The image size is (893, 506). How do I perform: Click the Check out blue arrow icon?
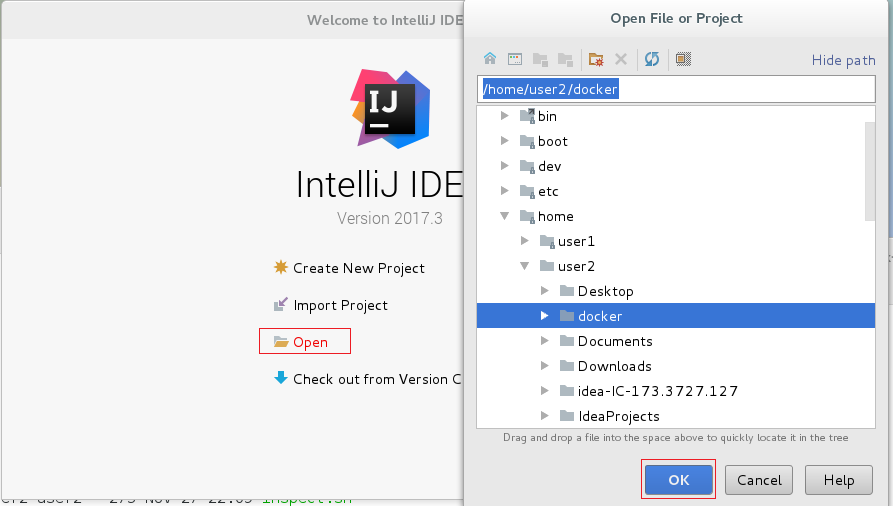[x=281, y=378]
